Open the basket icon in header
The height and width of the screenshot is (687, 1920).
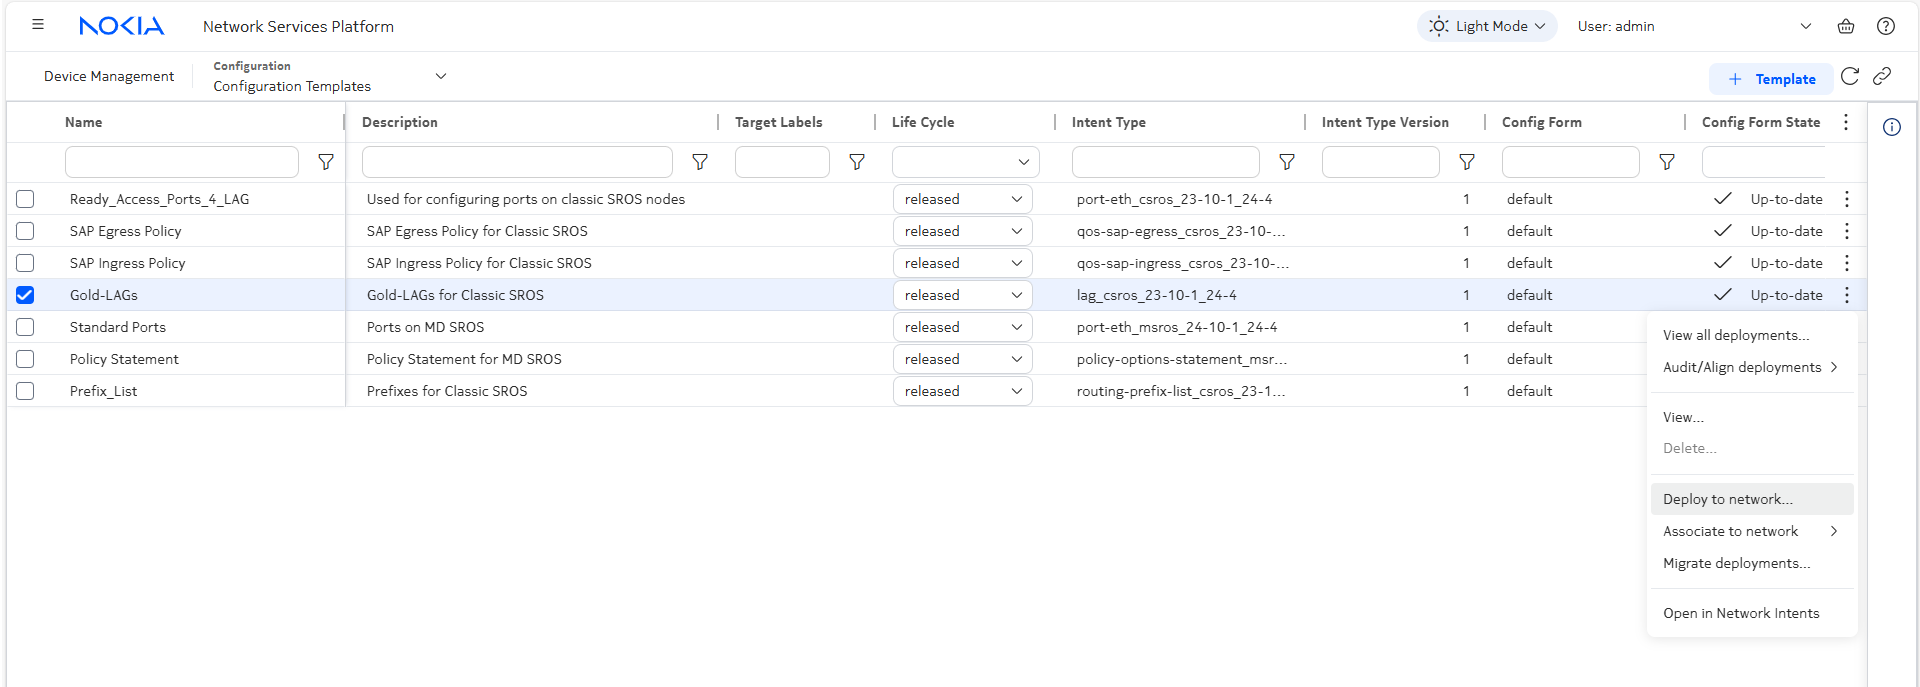point(1846,26)
